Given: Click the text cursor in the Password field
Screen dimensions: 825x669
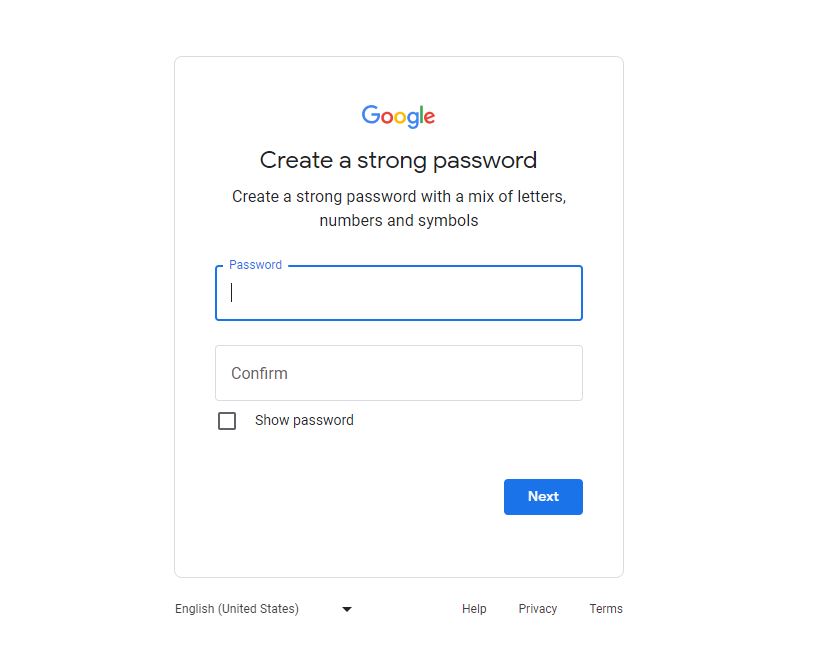Looking at the screenshot, I should point(232,292).
